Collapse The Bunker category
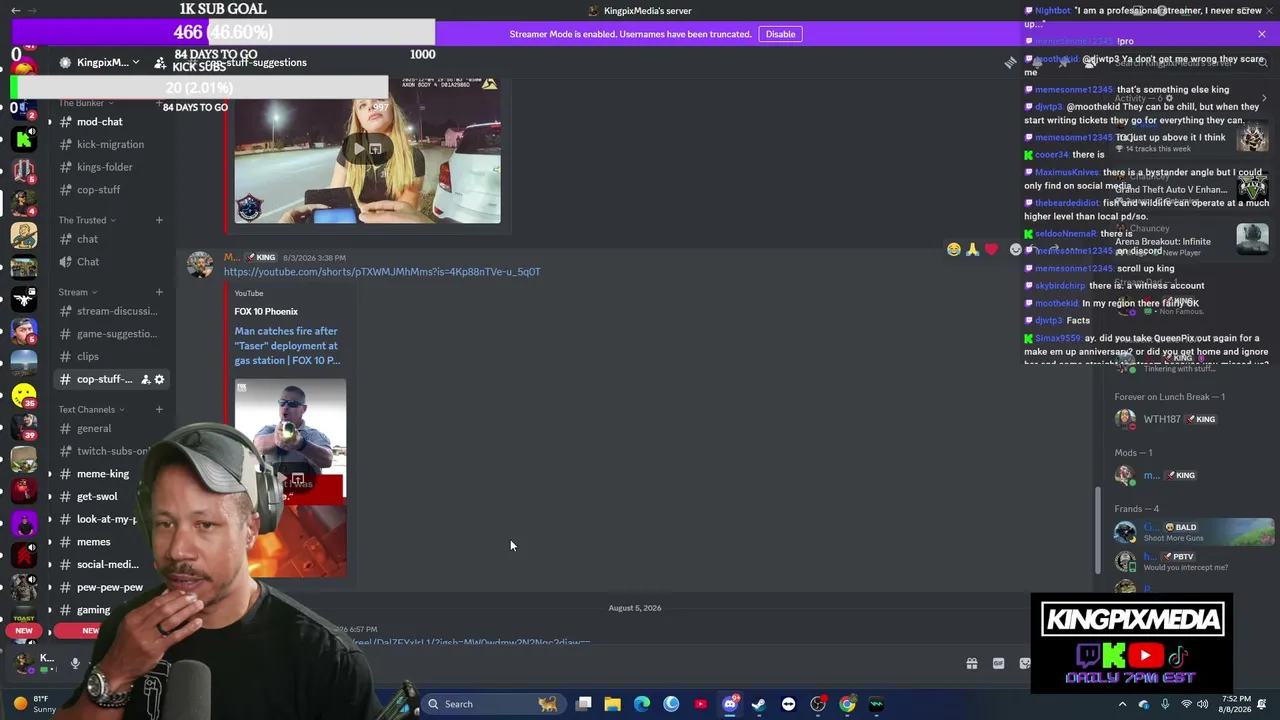This screenshot has height=720, width=1280. tap(86, 103)
